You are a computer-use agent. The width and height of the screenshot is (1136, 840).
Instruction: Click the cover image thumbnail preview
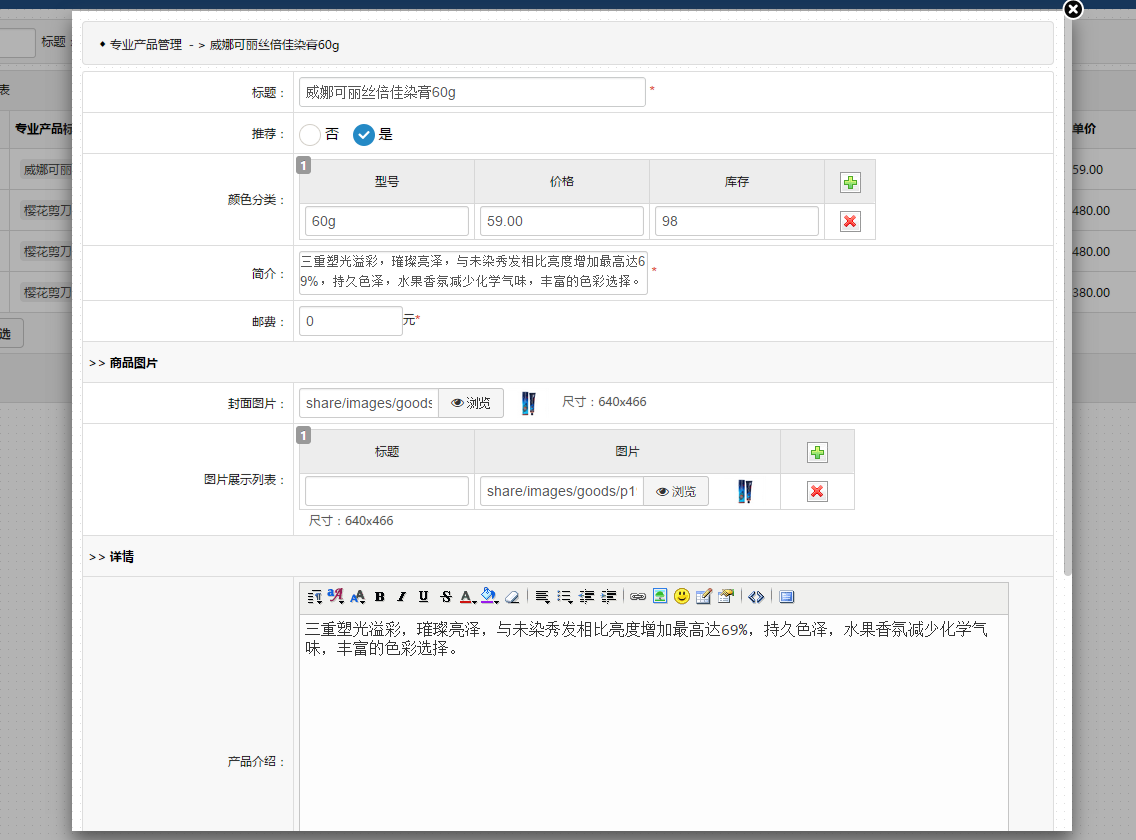[x=529, y=404]
